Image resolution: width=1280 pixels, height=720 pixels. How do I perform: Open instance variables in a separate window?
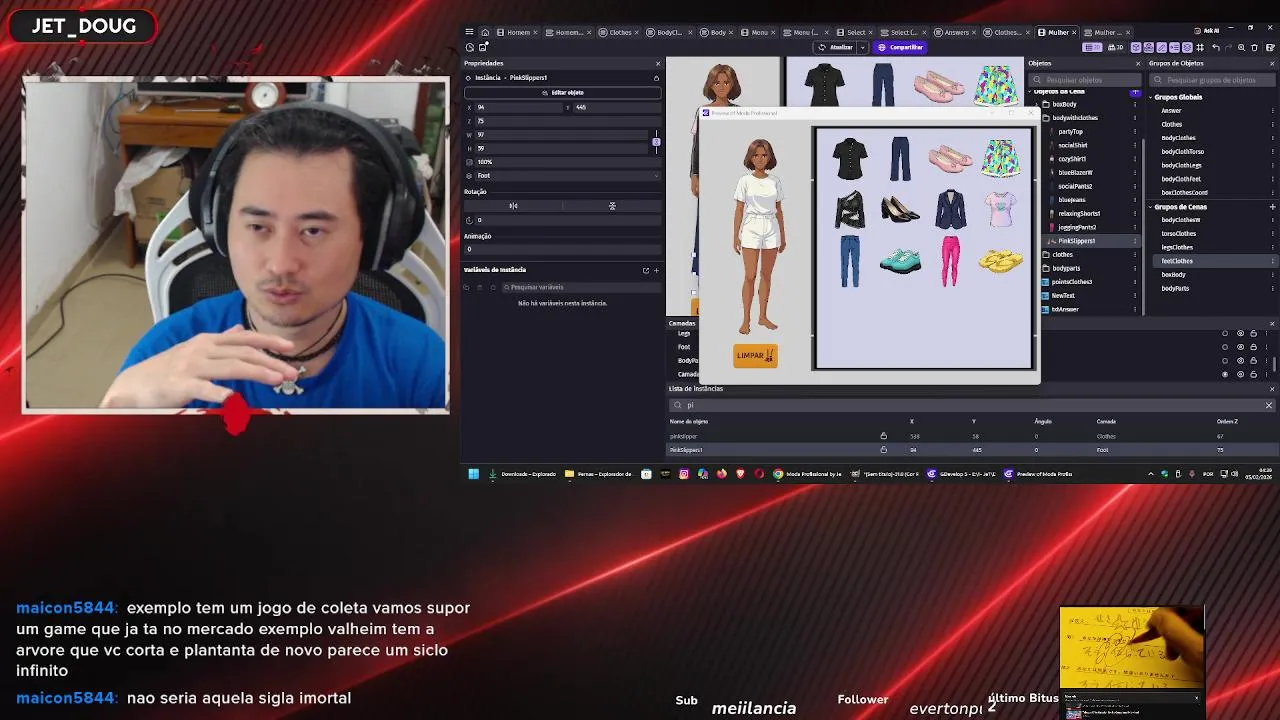pos(645,270)
